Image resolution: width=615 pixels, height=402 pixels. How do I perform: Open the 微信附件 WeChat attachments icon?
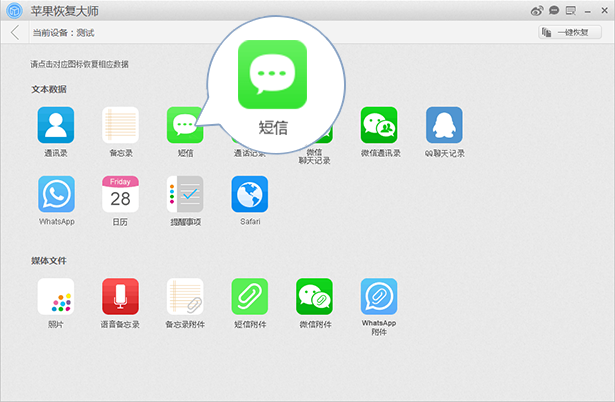[x=315, y=297]
